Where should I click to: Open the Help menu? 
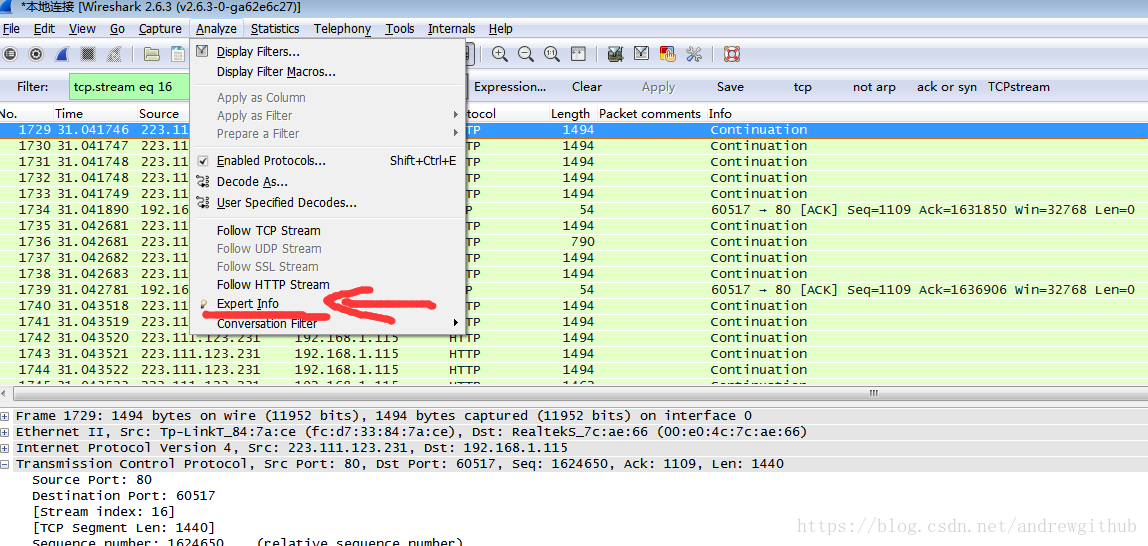click(x=500, y=29)
